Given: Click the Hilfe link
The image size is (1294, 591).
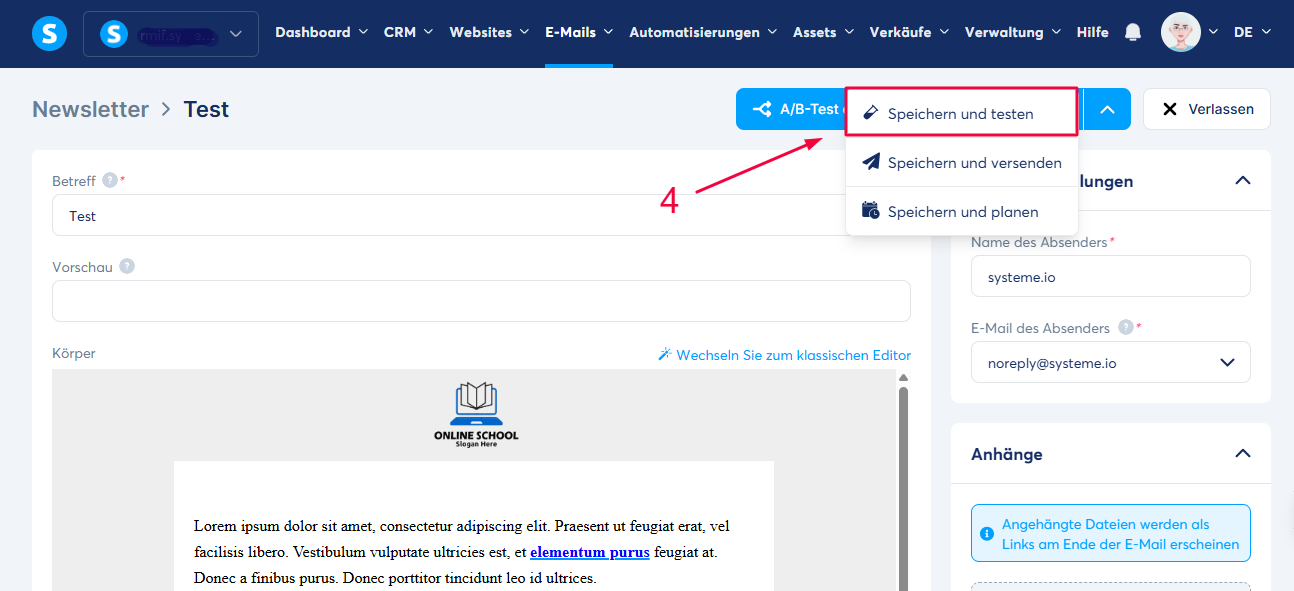Looking at the screenshot, I should pos(1092,32).
